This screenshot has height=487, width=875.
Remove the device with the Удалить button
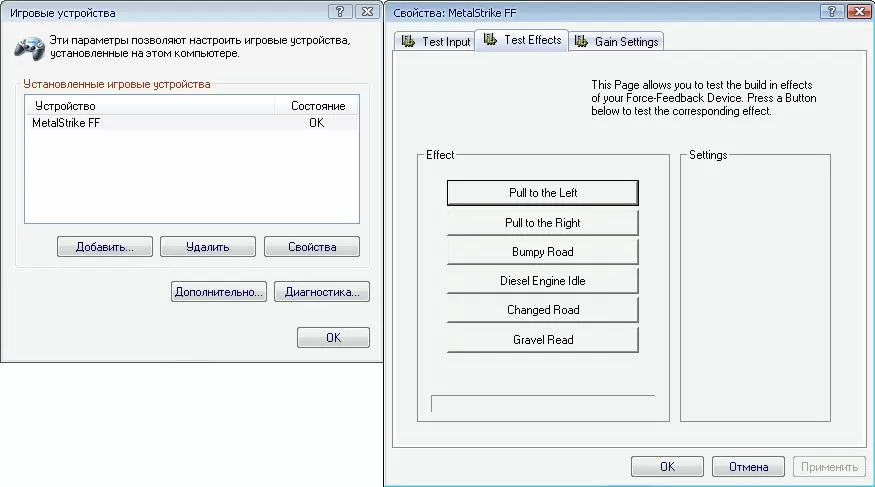tap(207, 247)
